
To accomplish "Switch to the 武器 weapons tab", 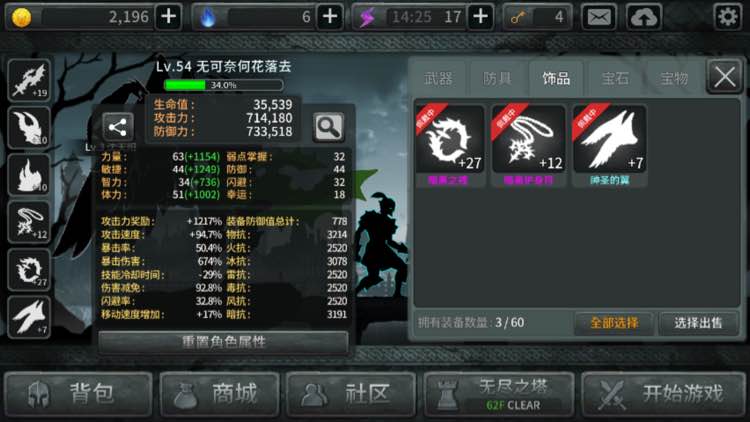I will pyautogui.click(x=438, y=78).
